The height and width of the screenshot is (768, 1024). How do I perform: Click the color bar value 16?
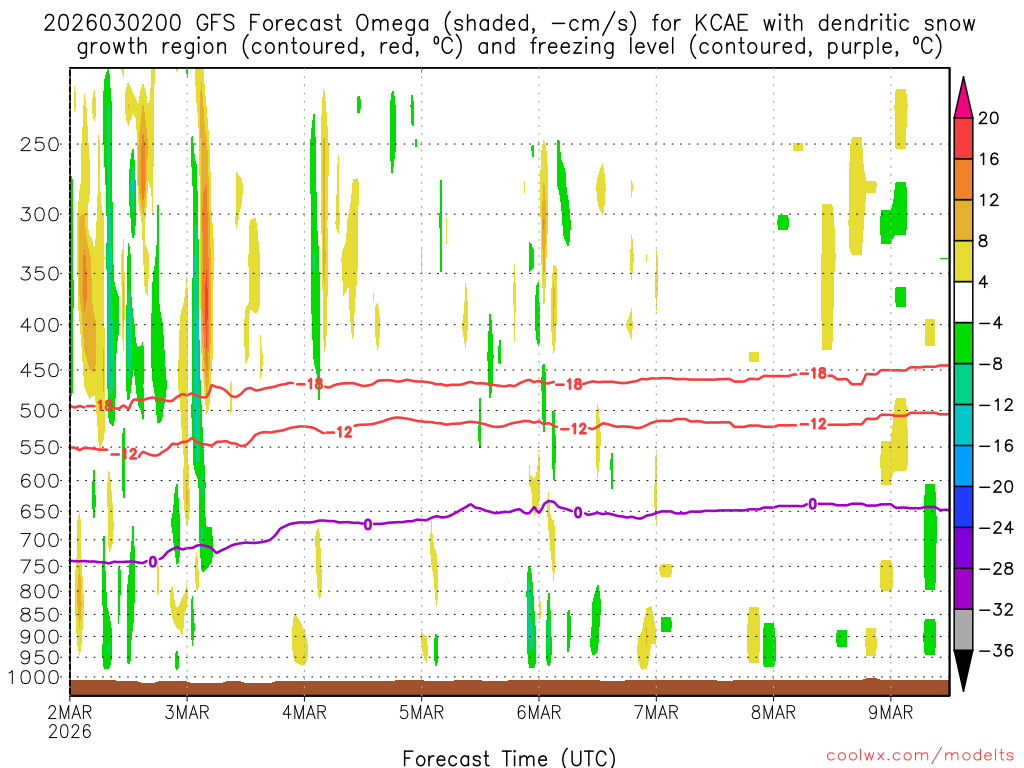pyautogui.click(x=989, y=159)
